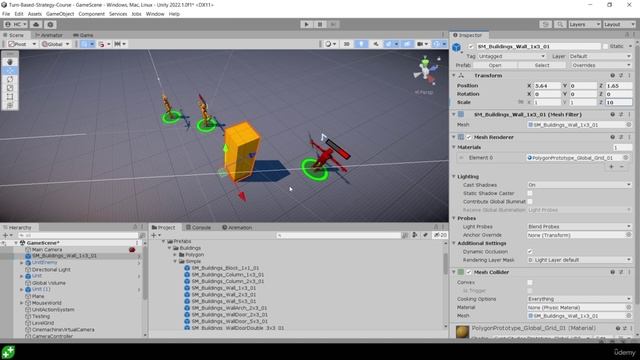The image size is (640, 360).
Task: Click Element 0 material object picker
Action: pyautogui.click(x=625, y=158)
